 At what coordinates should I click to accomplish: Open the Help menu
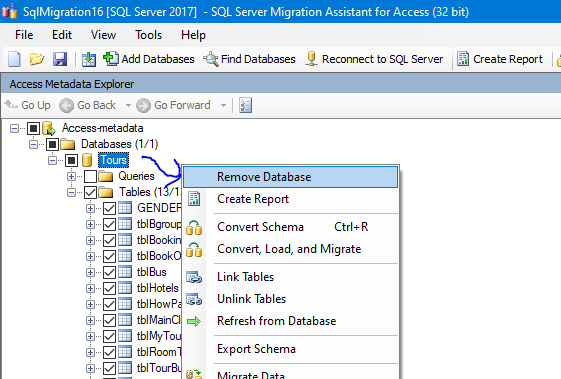(x=193, y=35)
